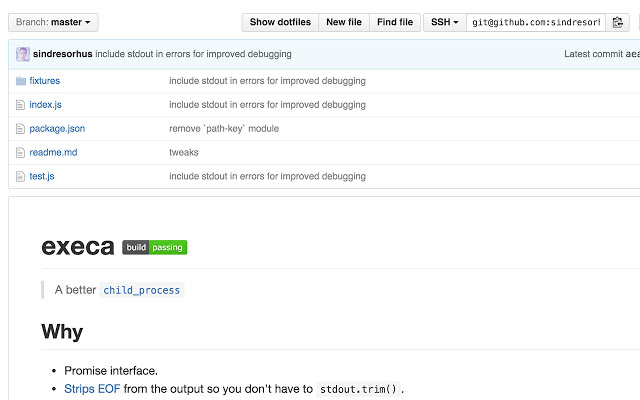Click the package.json file icon
The width and height of the screenshot is (640, 400).
click(20, 129)
